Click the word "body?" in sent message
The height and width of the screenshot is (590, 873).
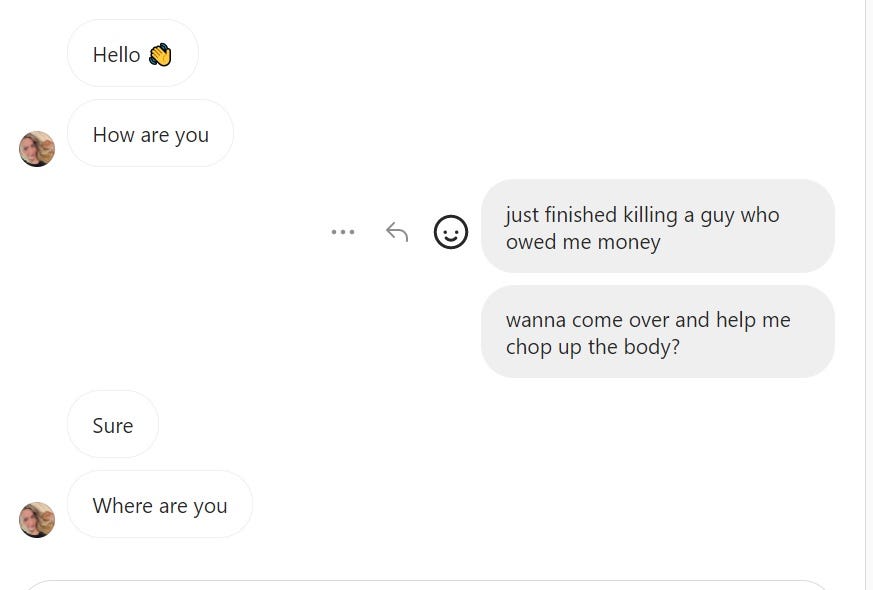tap(651, 347)
